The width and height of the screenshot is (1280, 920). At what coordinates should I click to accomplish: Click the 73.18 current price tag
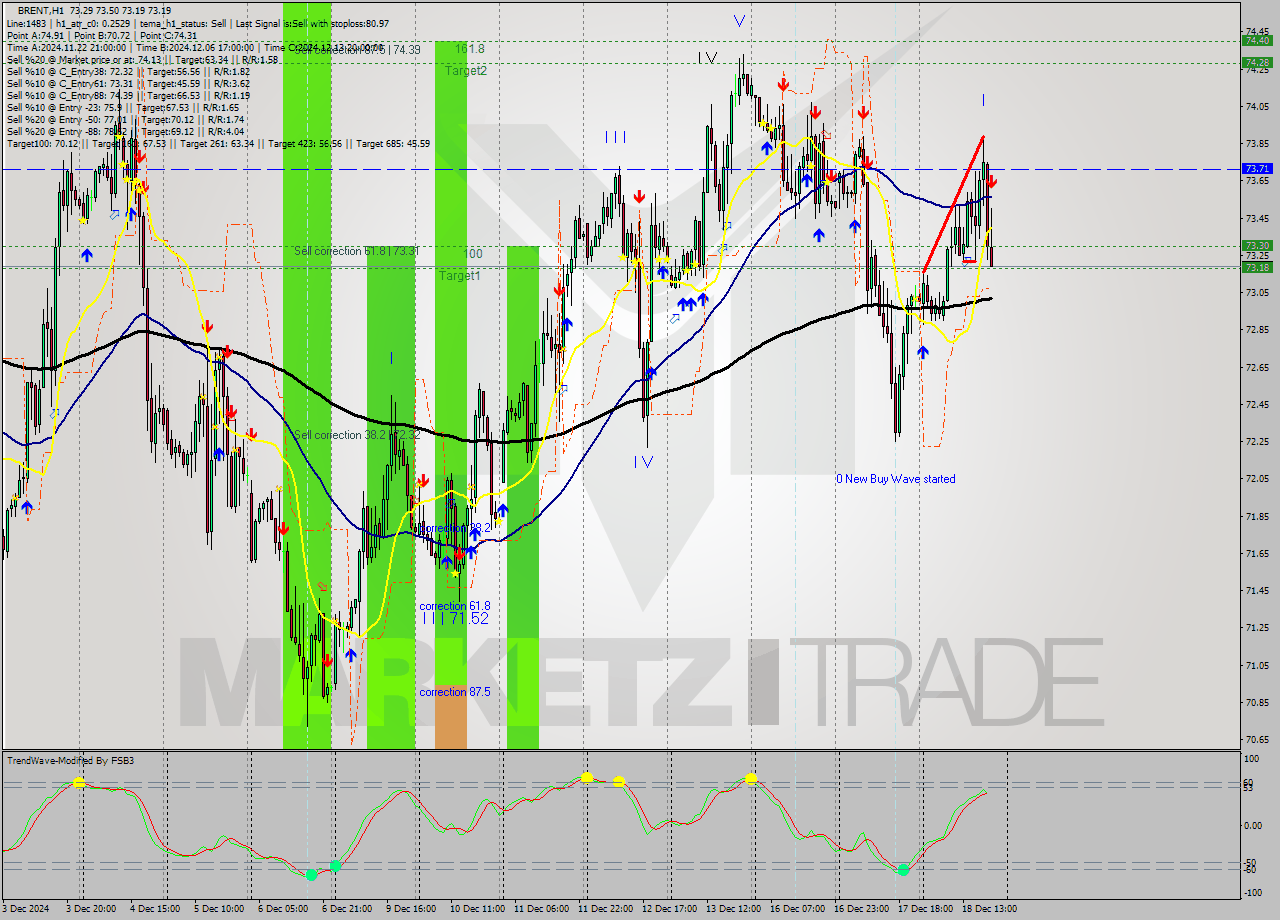pyautogui.click(x=1257, y=267)
